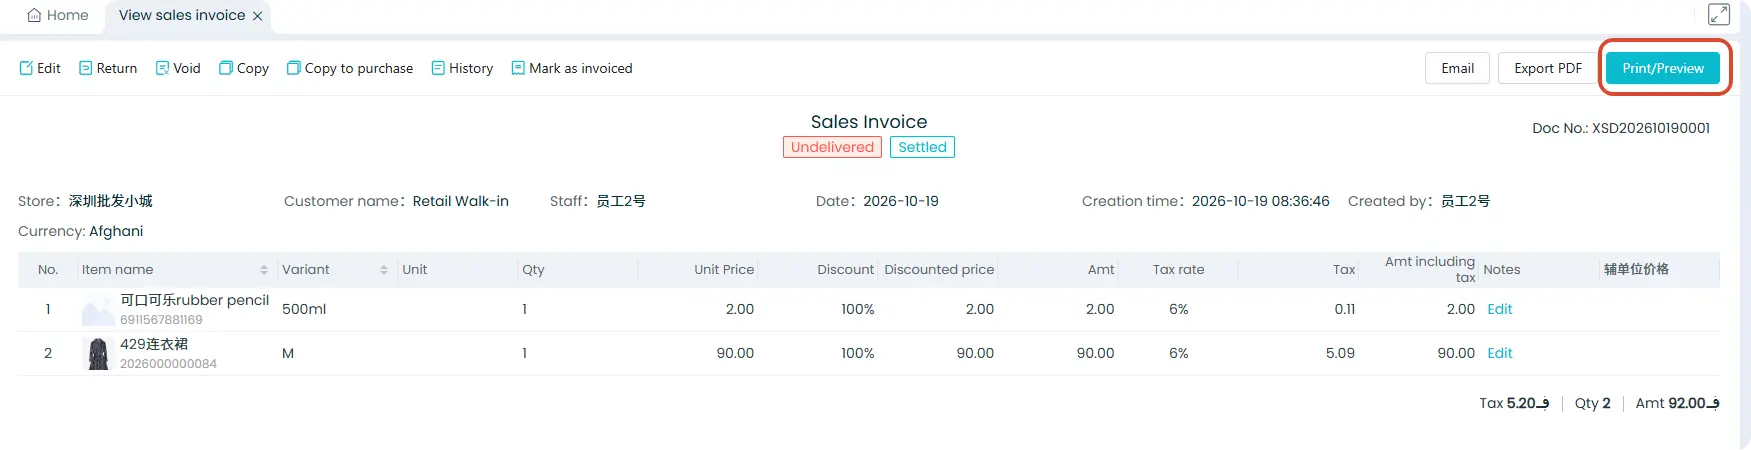This screenshot has width=1751, height=450.
Task: Click the Currency Afghani text
Action: tap(80, 231)
